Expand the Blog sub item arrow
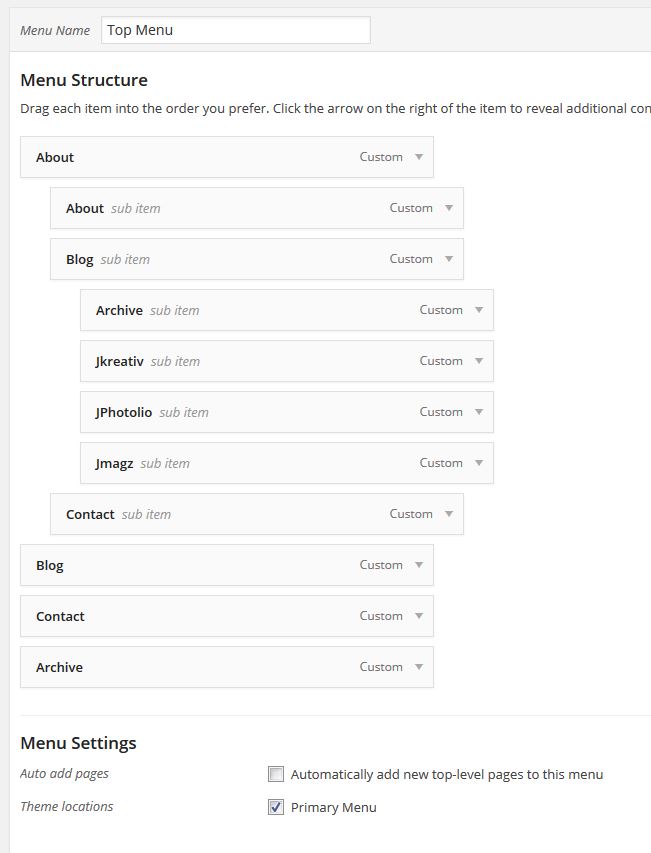The height and width of the screenshot is (853, 651). click(x=449, y=259)
